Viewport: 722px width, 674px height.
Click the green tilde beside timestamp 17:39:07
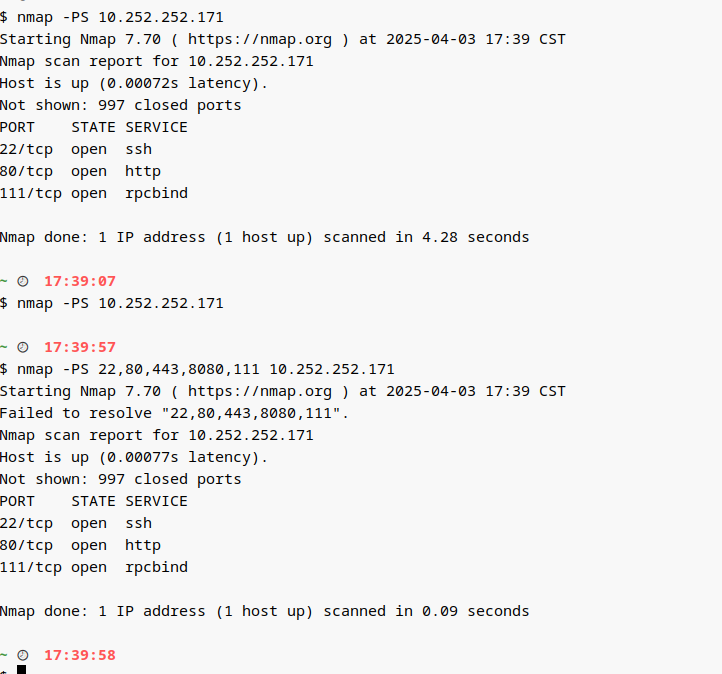pyautogui.click(x=4, y=282)
